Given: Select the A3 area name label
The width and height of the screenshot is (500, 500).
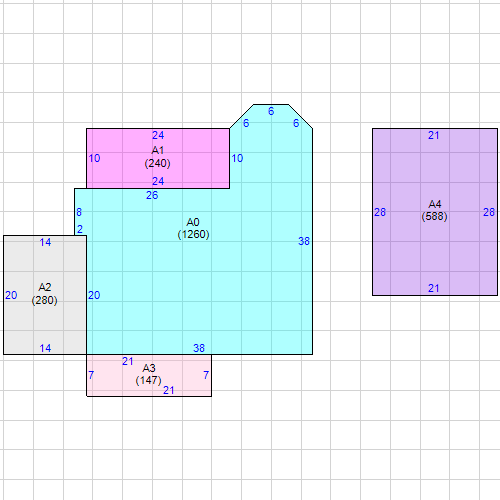Looking at the screenshot, I should (x=149, y=368).
